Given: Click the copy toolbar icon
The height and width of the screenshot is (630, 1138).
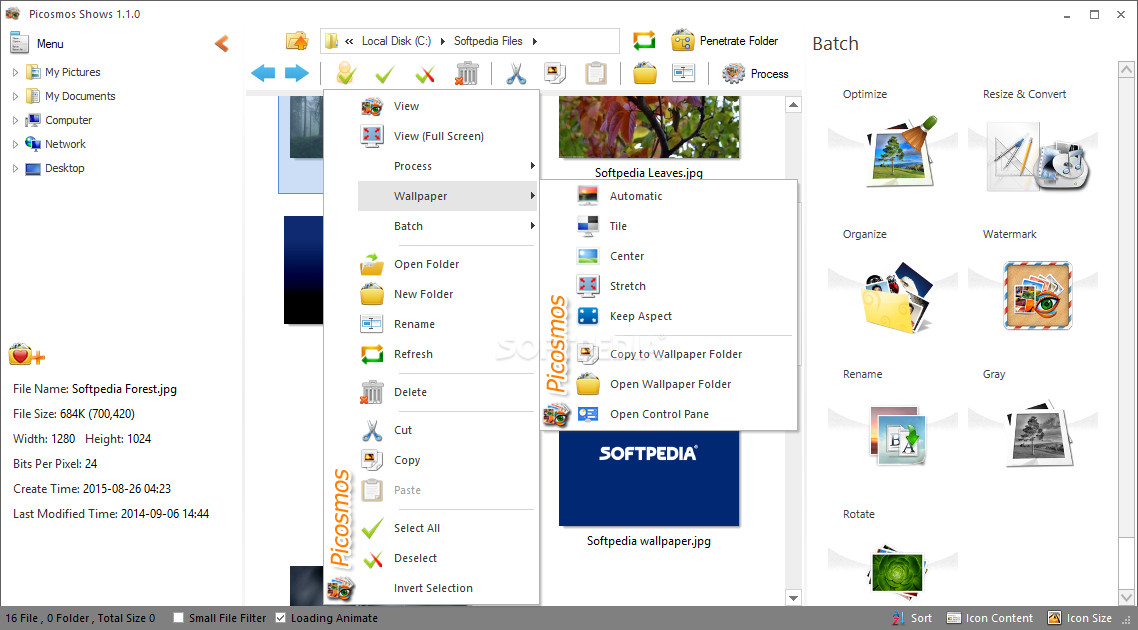Looking at the screenshot, I should tap(554, 73).
